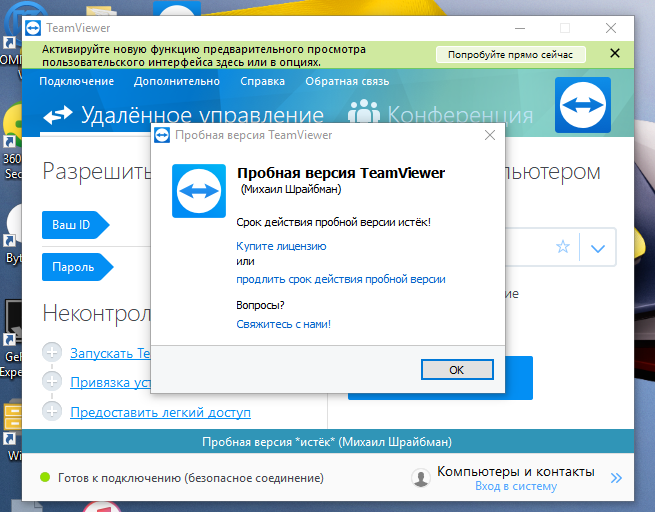Click plus icon next to "Предоставить легкий доступ"

tap(52, 411)
